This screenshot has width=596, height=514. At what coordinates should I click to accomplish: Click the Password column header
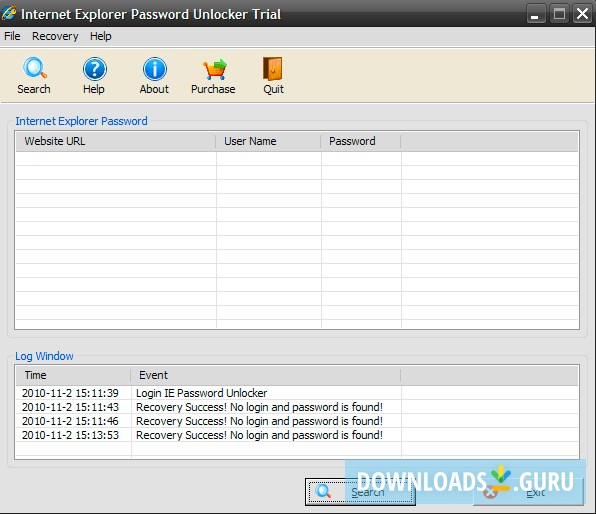[361, 141]
